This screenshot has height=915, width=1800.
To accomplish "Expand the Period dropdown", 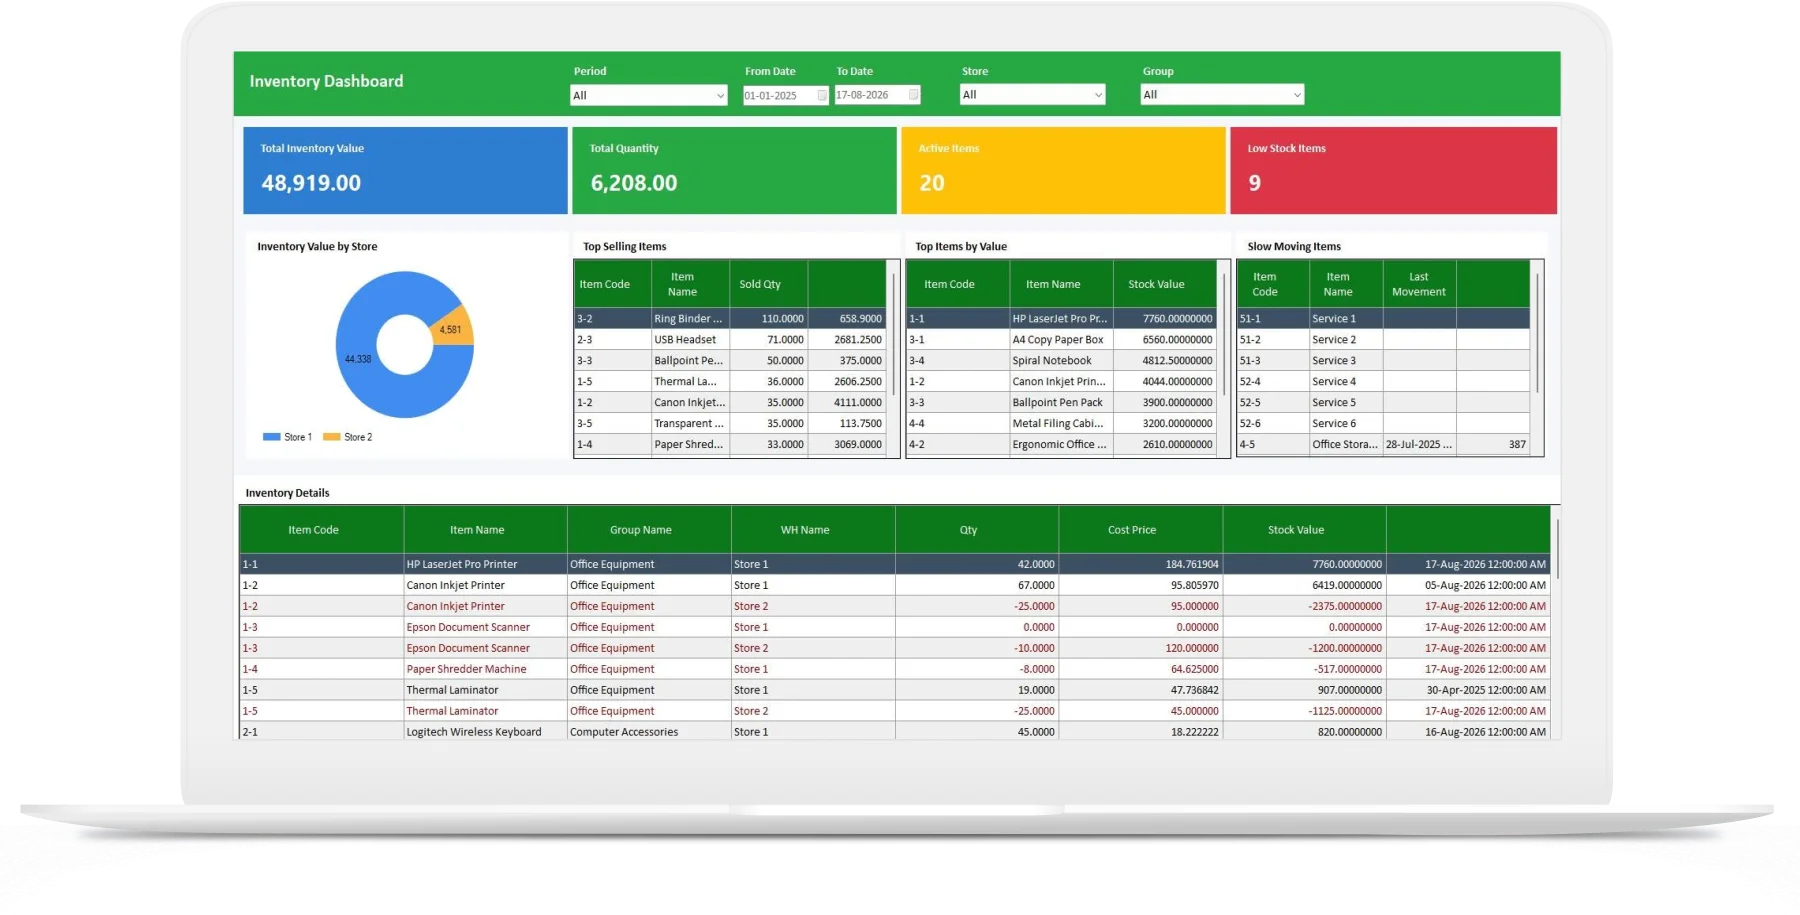I will click(720, 95).
